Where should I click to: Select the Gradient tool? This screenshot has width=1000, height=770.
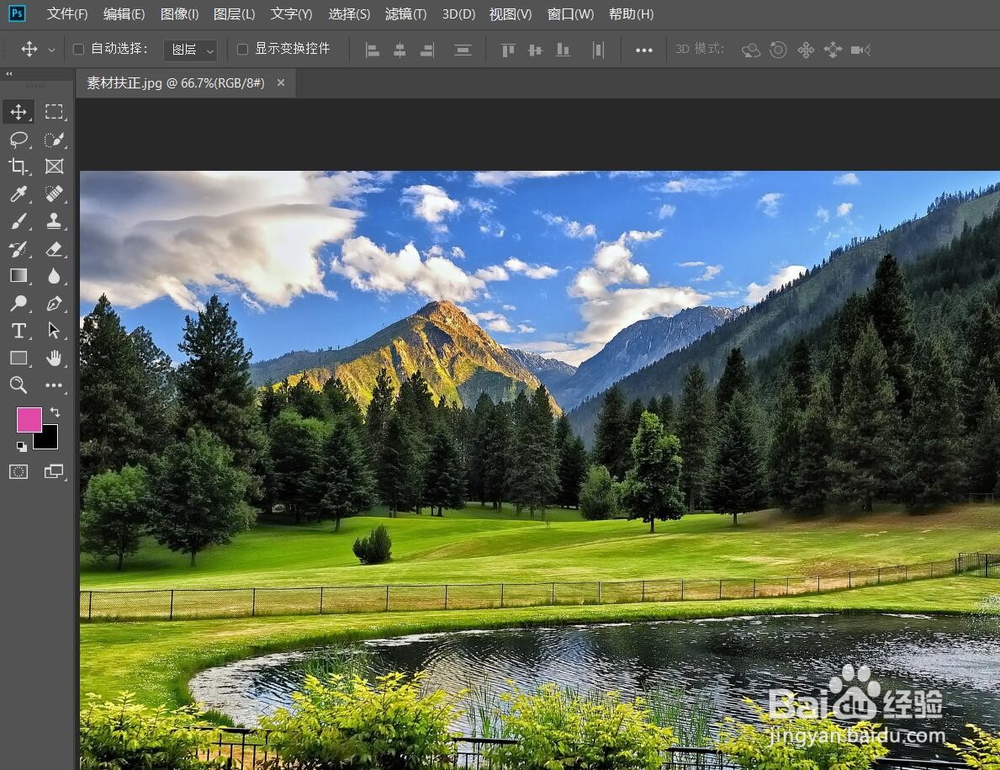point(18,276)
